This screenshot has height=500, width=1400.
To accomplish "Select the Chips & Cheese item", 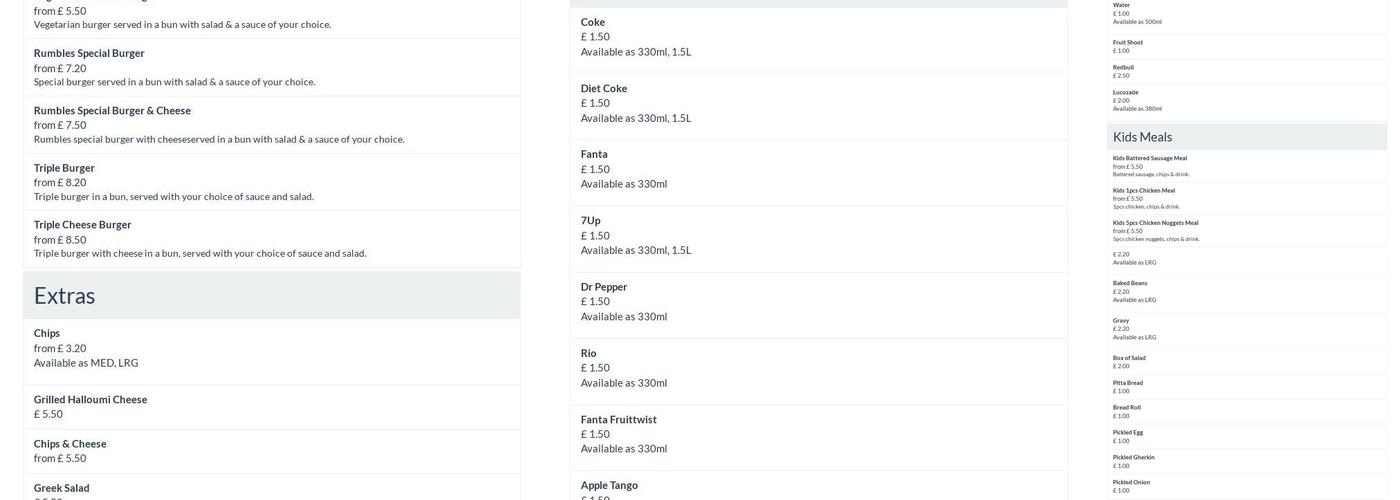I will (70, 444).
